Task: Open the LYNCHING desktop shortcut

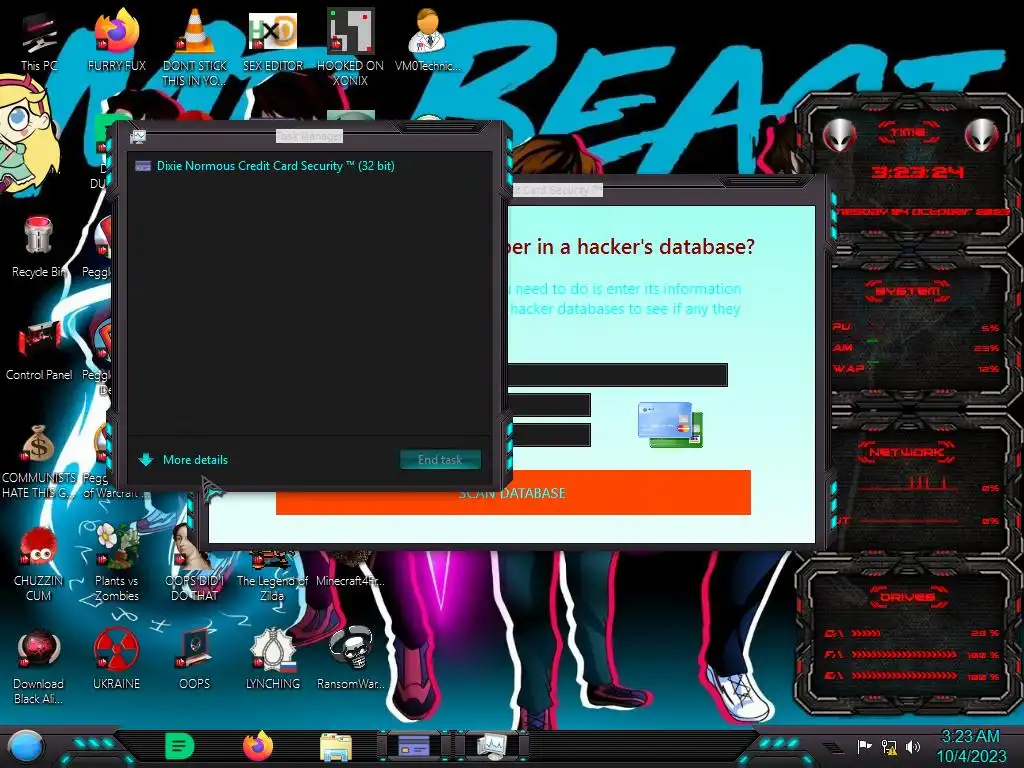Action: [272, 660]
